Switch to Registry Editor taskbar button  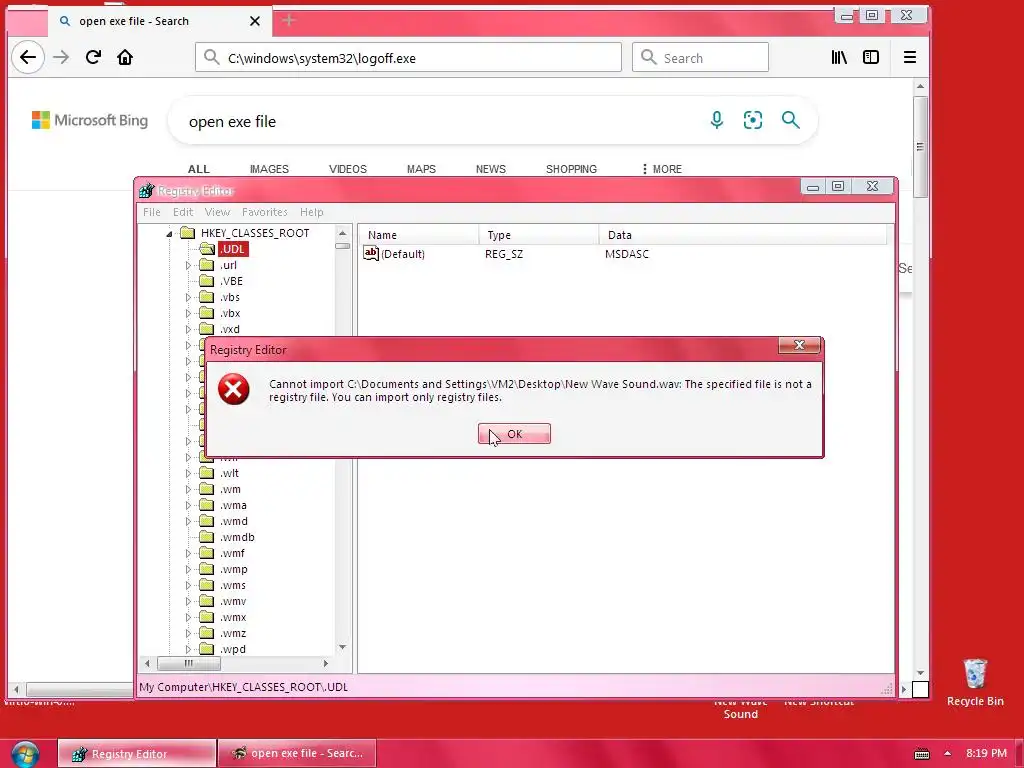pyautogui.click(x=136, y=754)
